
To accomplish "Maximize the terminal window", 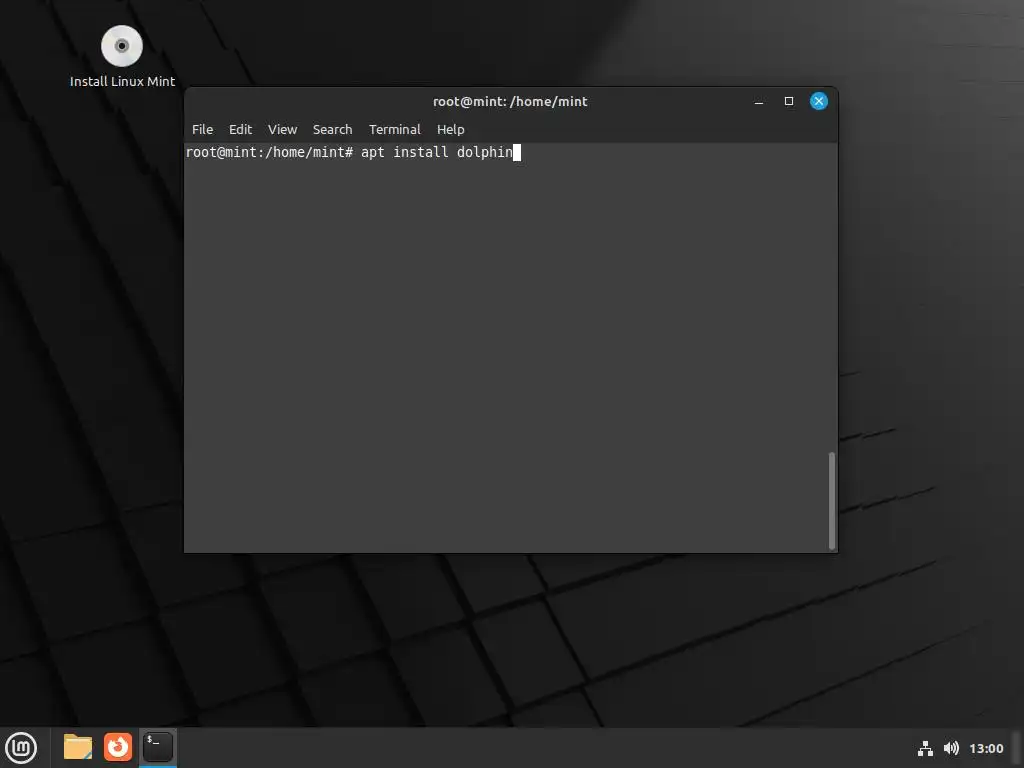I will click(x=789, y=101).
